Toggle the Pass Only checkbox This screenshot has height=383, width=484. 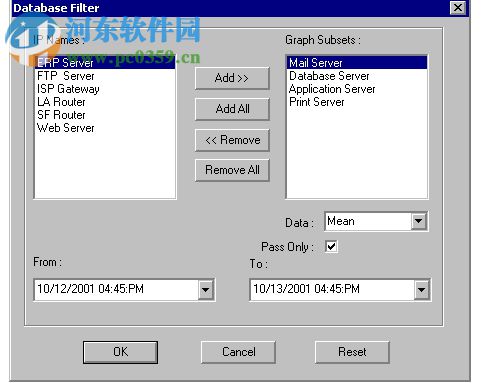pyautogui.click(x=331, y=247)
